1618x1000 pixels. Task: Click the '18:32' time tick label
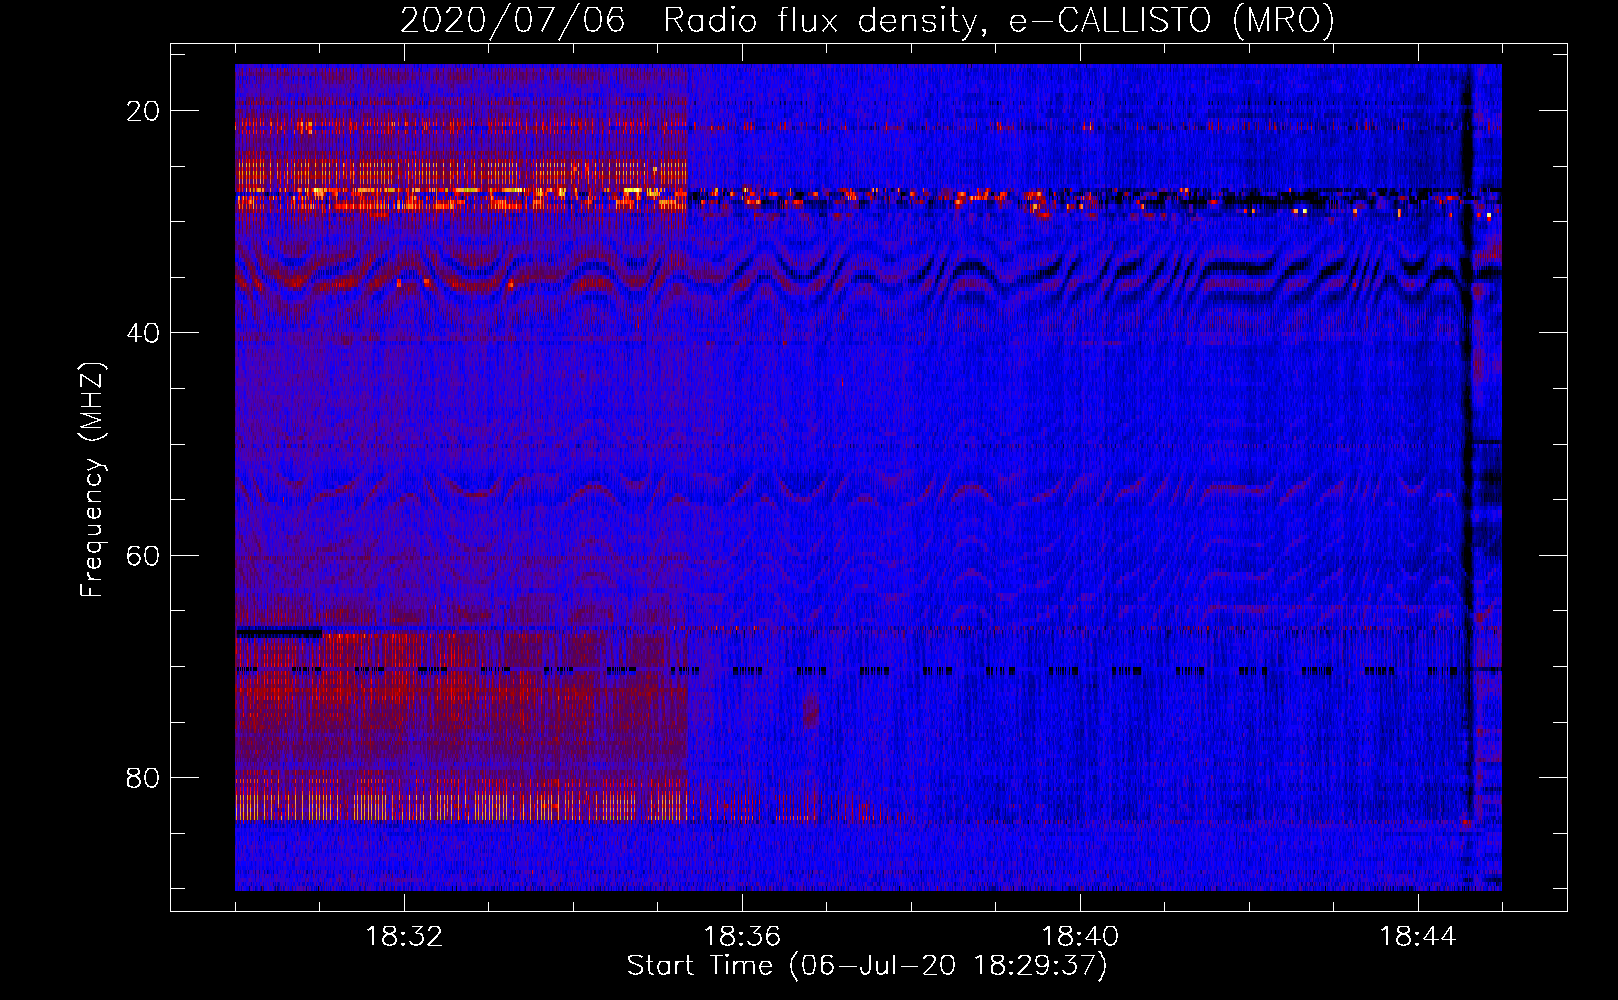coord(404,937)
